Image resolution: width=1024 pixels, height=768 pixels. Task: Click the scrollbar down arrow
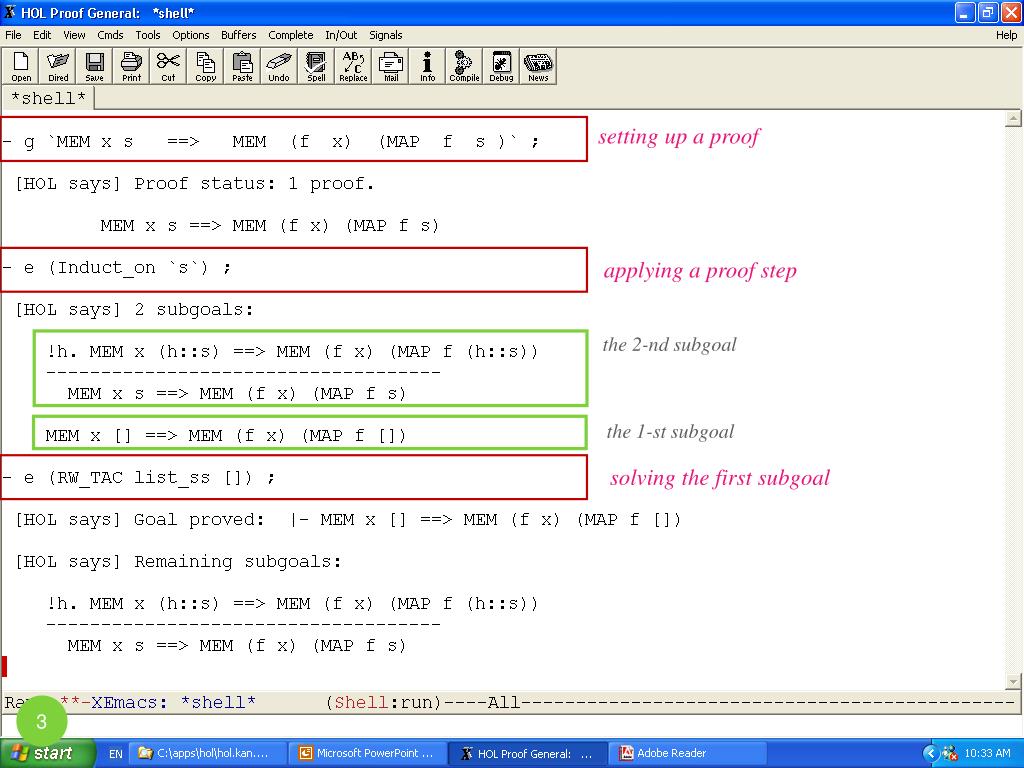(1013, 681)
